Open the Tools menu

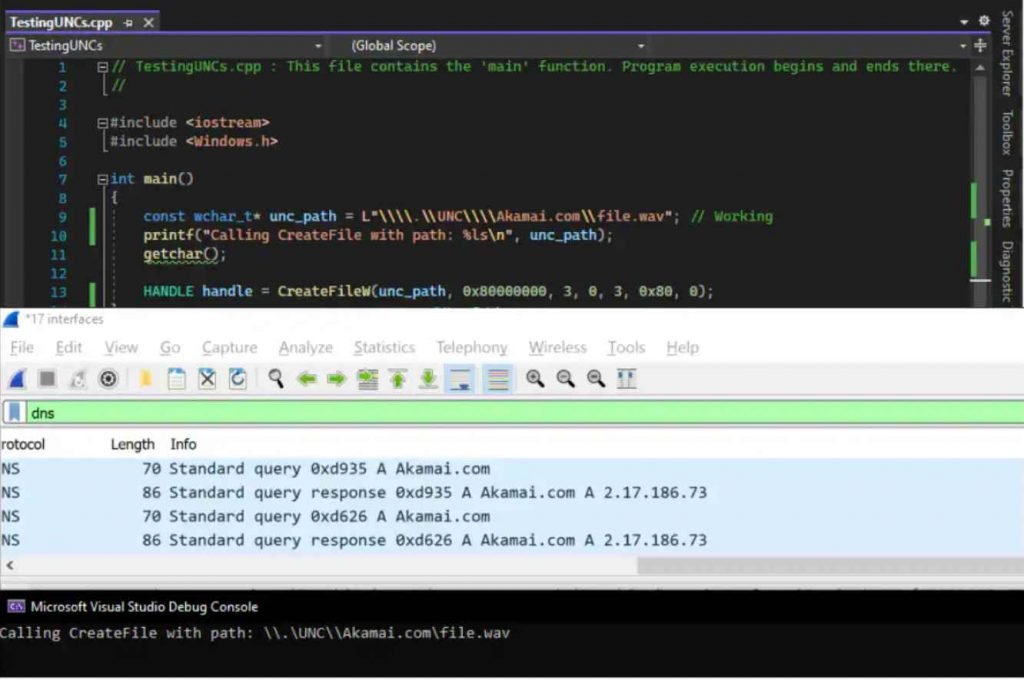pyautogui.click(x=626, y=348)
